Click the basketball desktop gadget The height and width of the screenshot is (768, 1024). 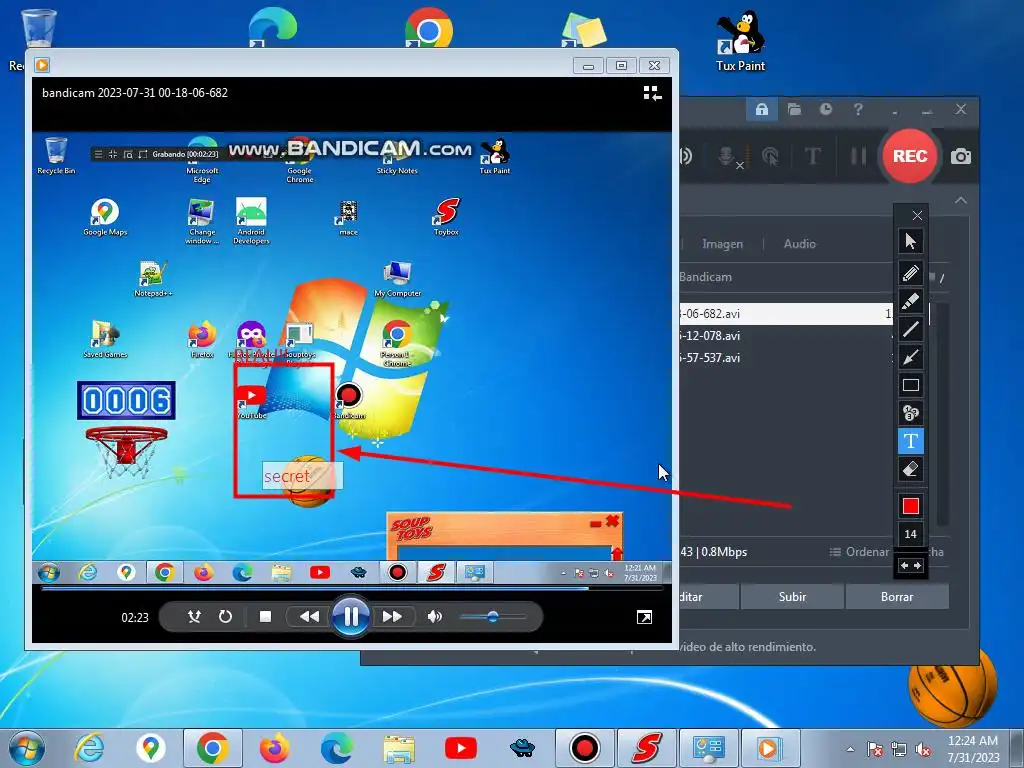pyautogui.click(x=953, y=686)
